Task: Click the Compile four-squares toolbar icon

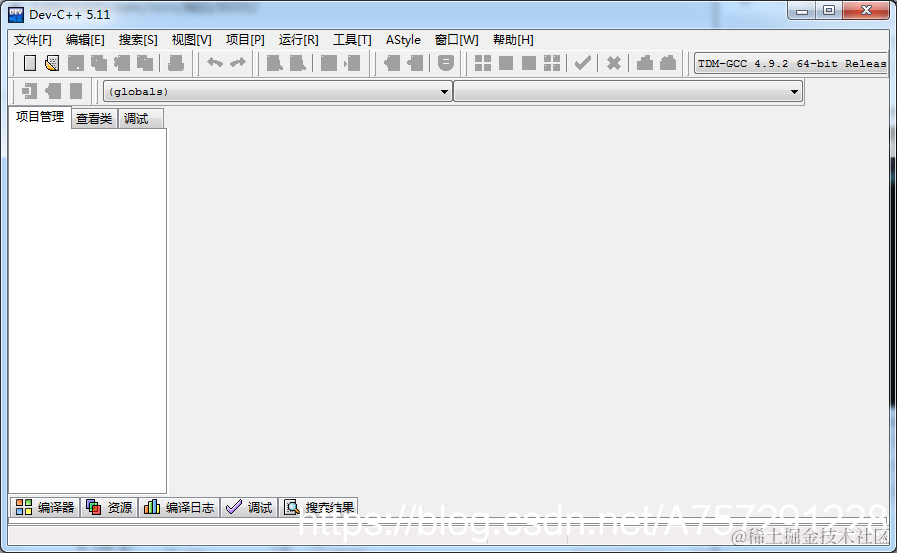Action: (483, 63)
